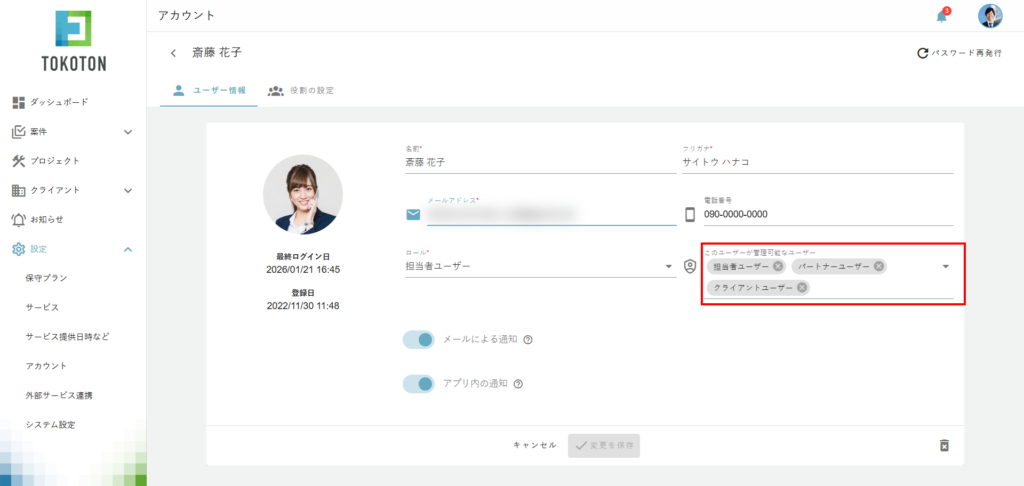Expand the manageable users dropdown arrow

pyautogui.click(x=945, y=266)
